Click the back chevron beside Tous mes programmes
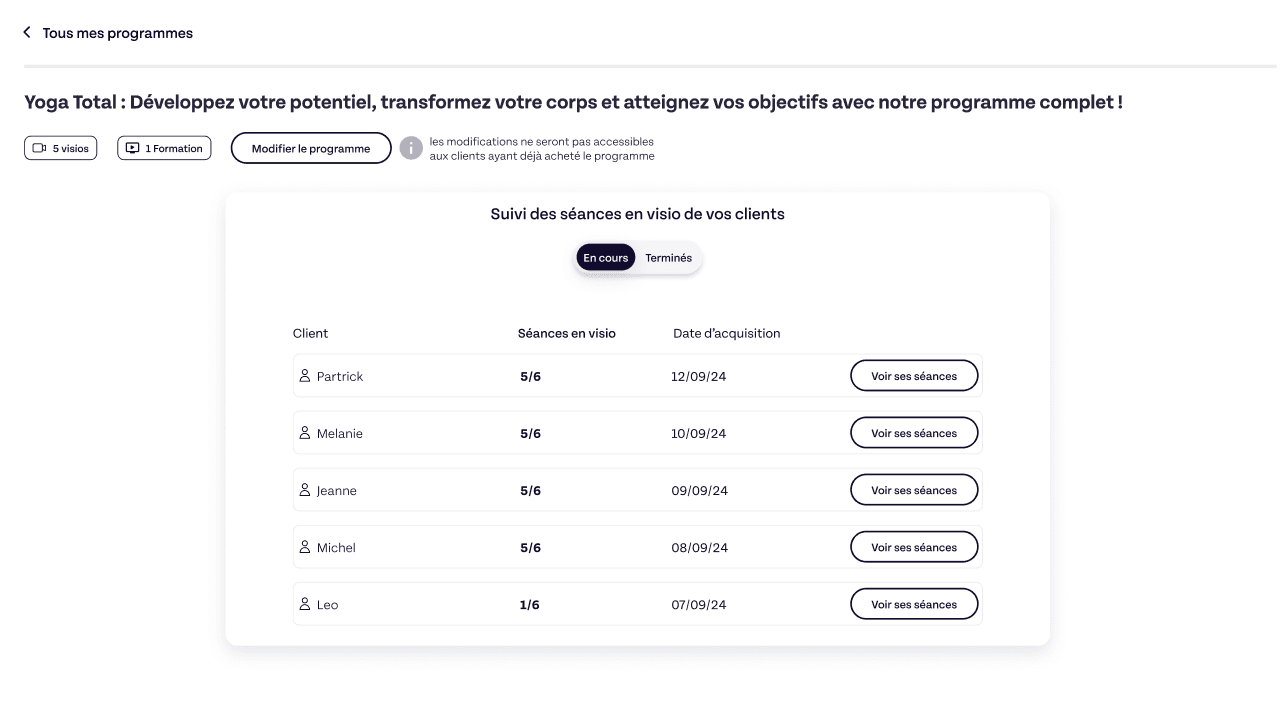This screenshot has width=1282, height=702. (27, 33)
